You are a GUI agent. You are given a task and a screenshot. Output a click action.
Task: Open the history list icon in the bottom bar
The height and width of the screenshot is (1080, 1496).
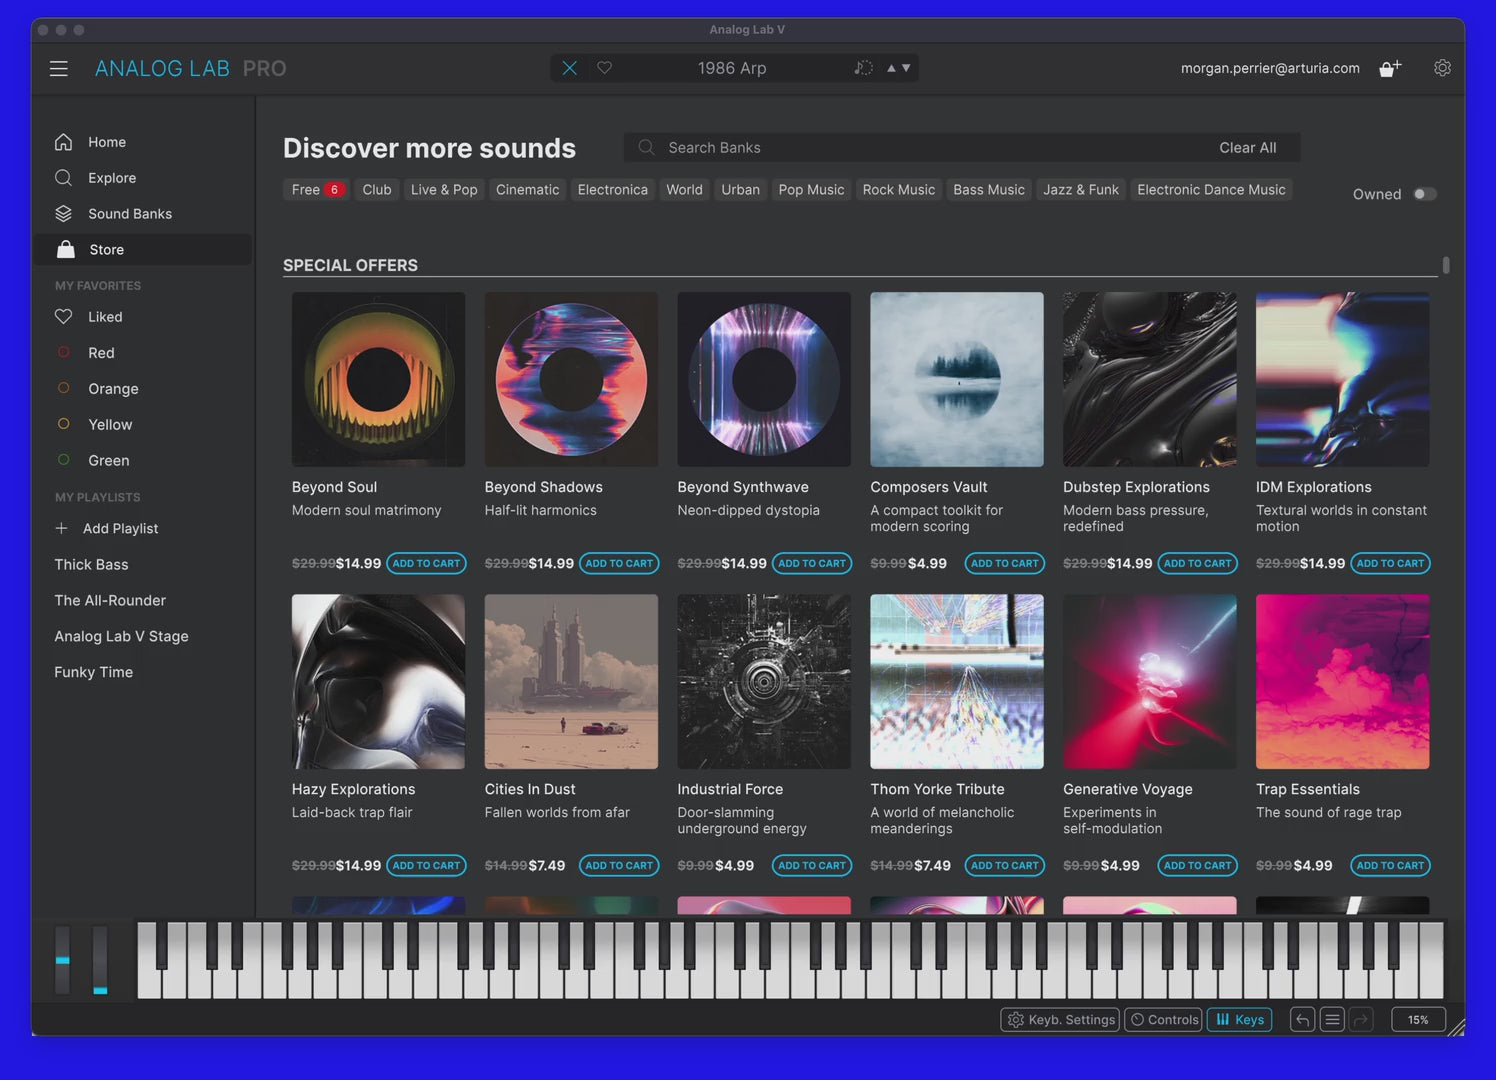(1332, 1019)
